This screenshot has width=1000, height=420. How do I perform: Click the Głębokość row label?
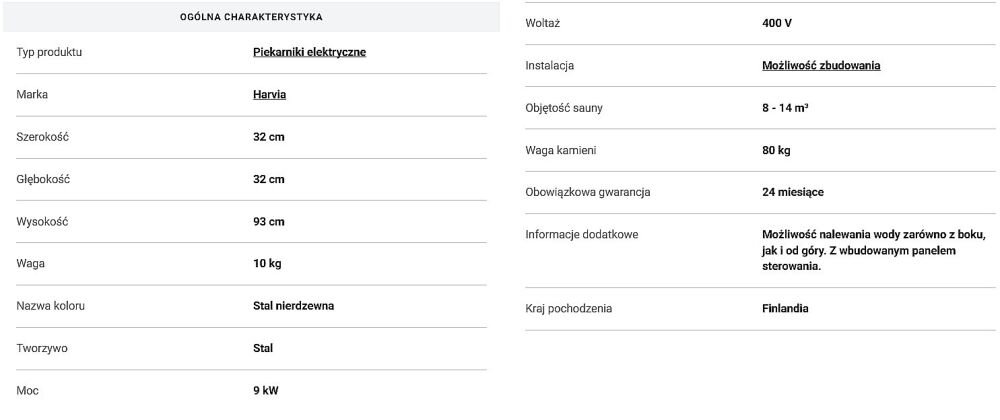[x=44, y=179]
